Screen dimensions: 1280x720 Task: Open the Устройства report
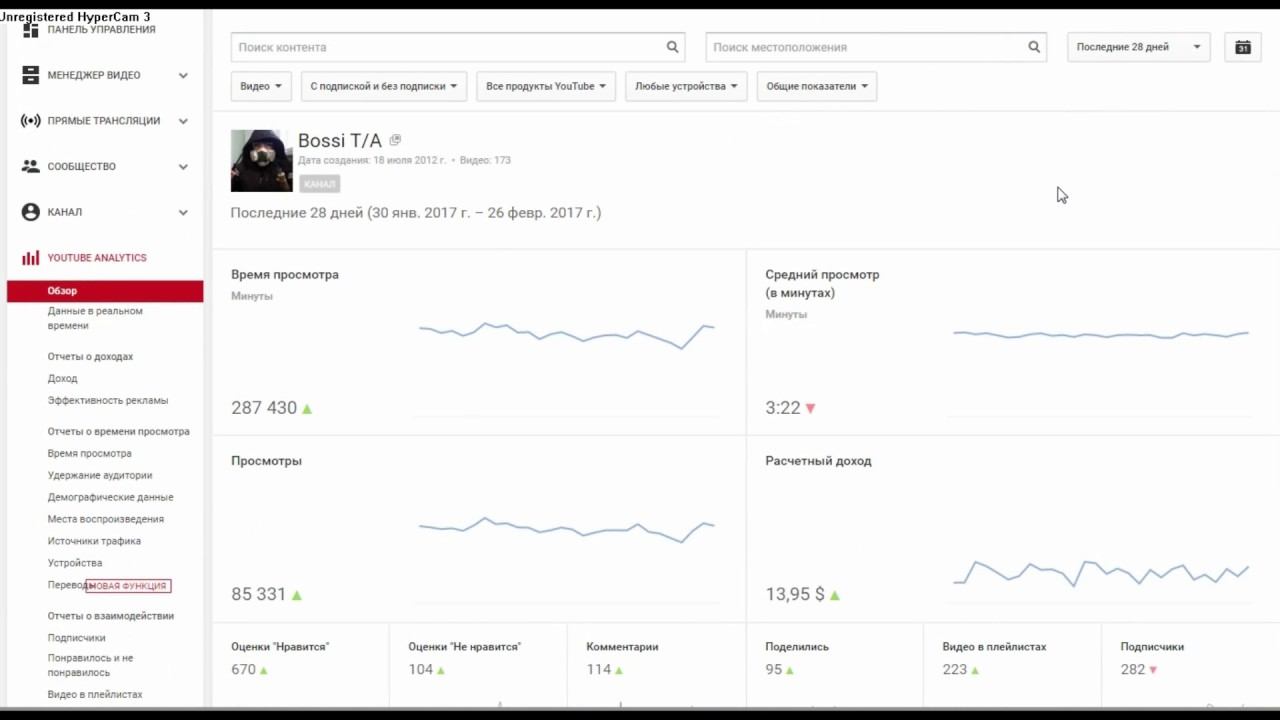pyautogui.click(x=75, y=564)
